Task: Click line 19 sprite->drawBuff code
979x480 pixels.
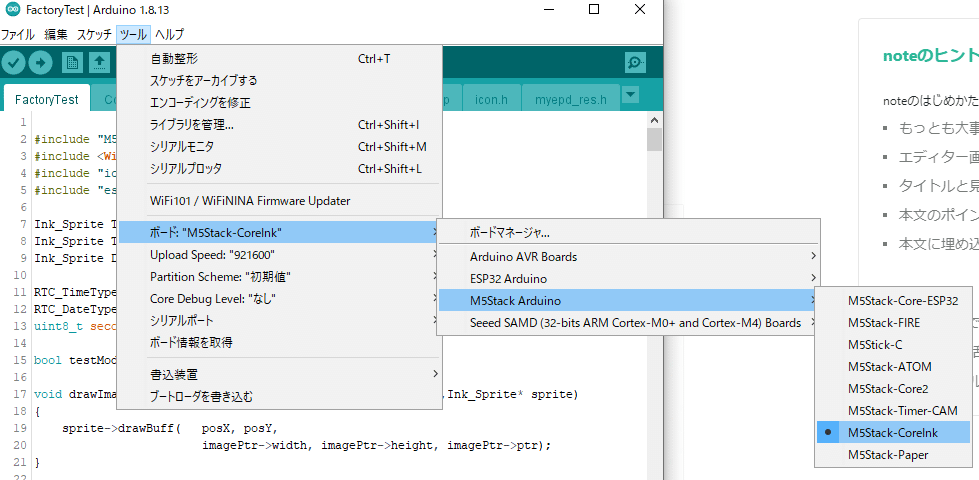Action: coord(169,429)
